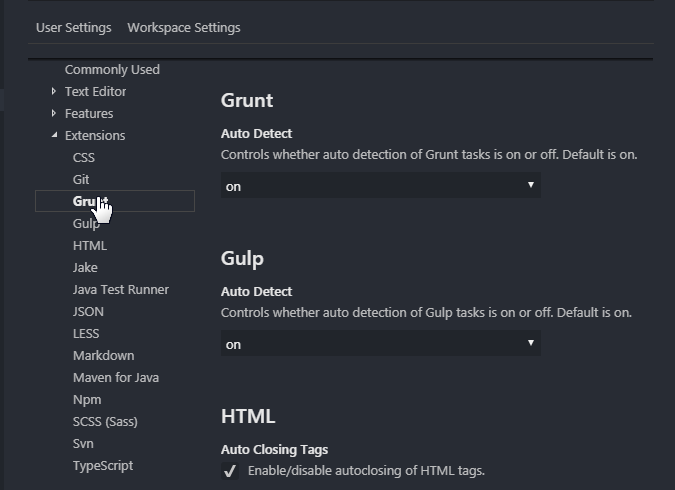Click the Gulp section heading

click(x=242, y=259)
